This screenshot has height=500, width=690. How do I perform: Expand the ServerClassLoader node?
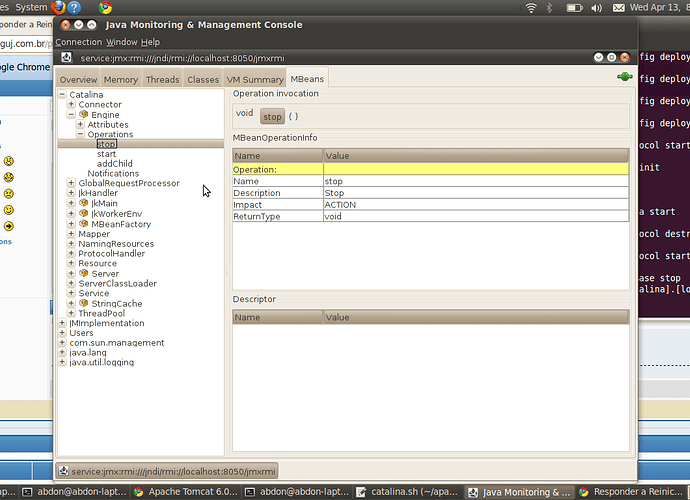tap(71, 283)
